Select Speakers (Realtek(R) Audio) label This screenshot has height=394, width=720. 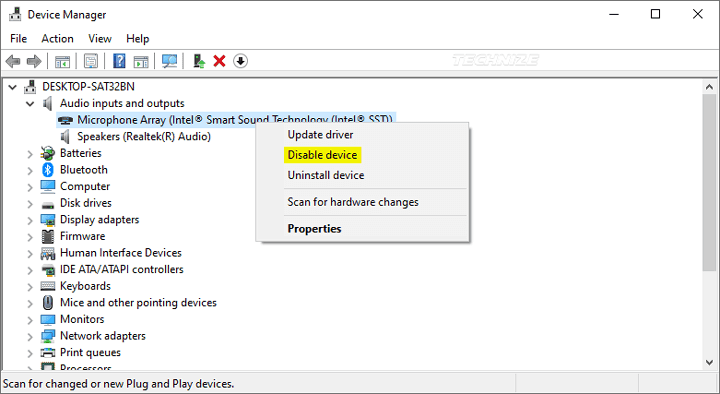(144, 136)
